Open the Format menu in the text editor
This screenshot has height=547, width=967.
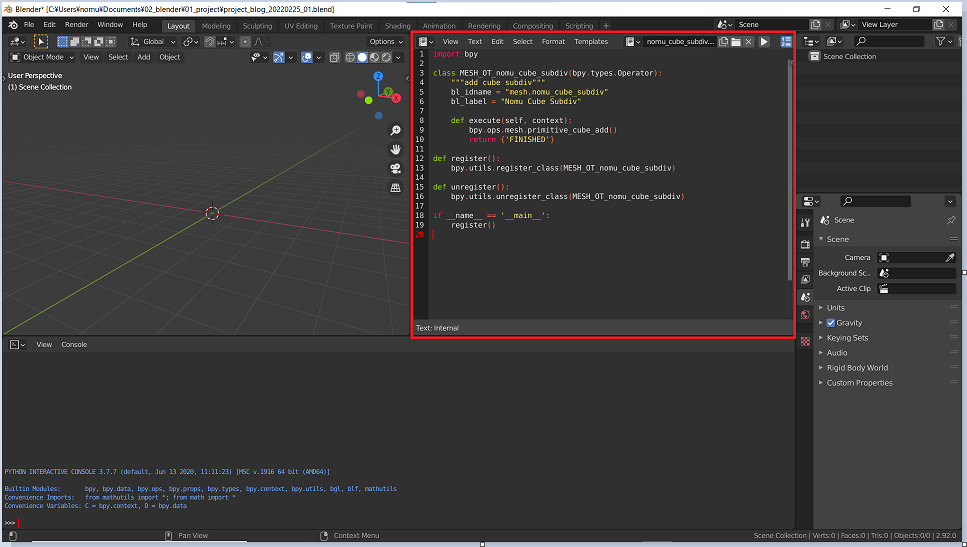click(553, 42)
